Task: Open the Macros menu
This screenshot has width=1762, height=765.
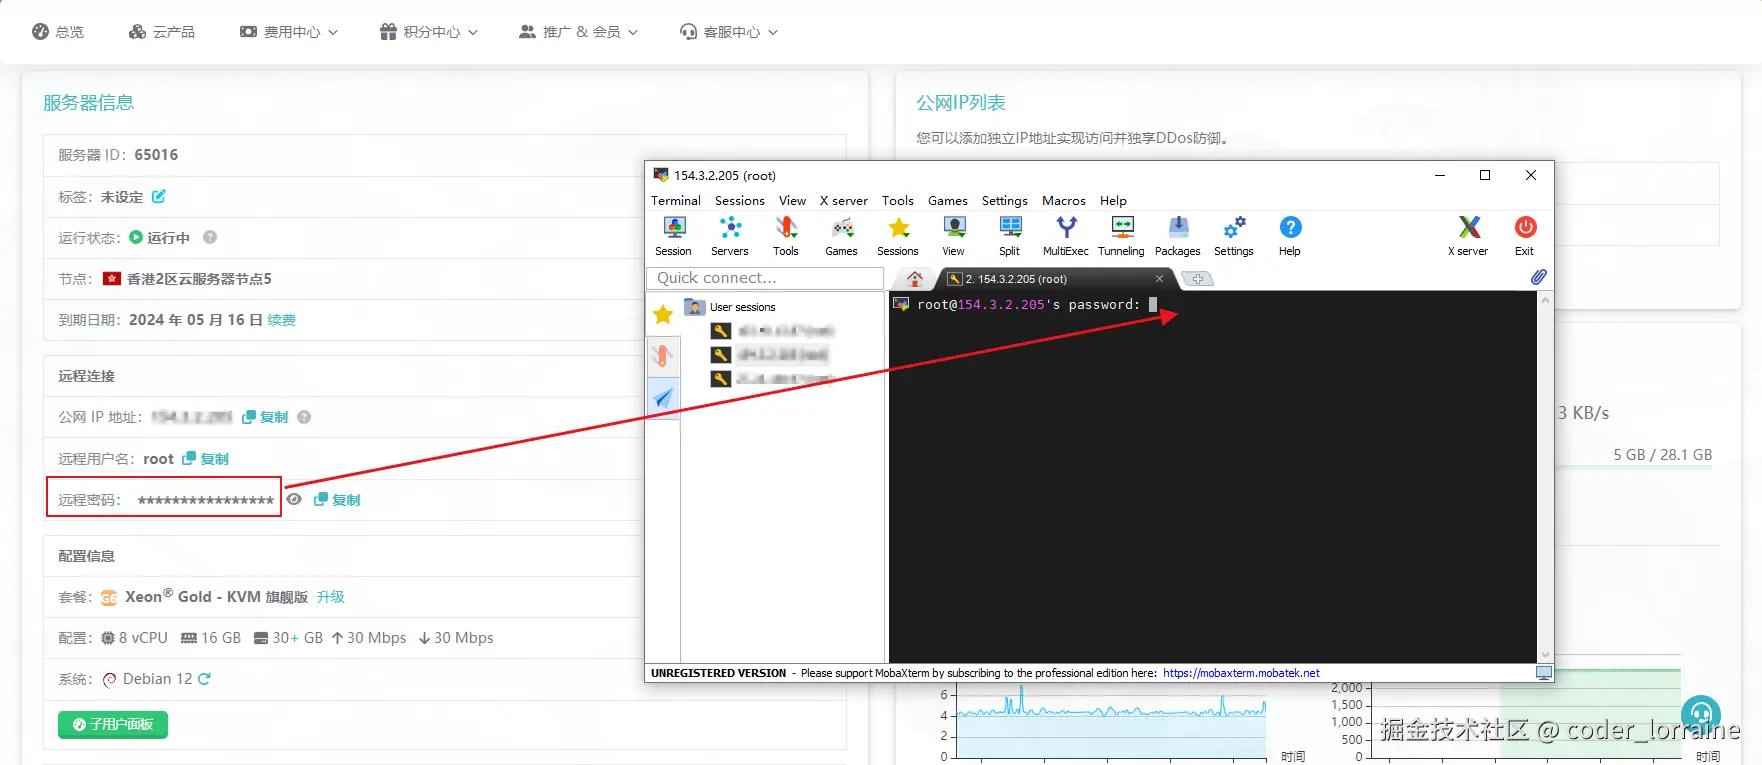Action: coord(1064,201)
